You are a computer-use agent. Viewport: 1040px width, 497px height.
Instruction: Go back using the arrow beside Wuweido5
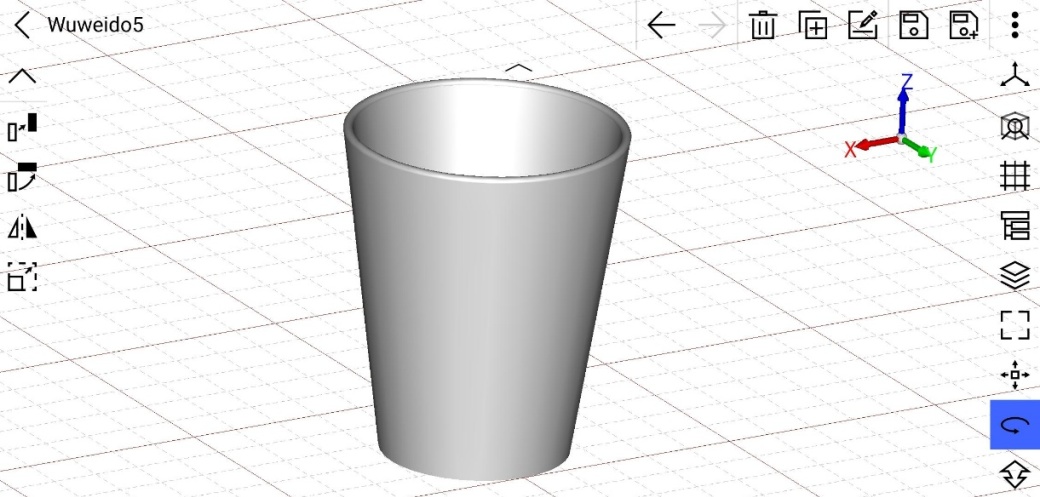point(22,25)
